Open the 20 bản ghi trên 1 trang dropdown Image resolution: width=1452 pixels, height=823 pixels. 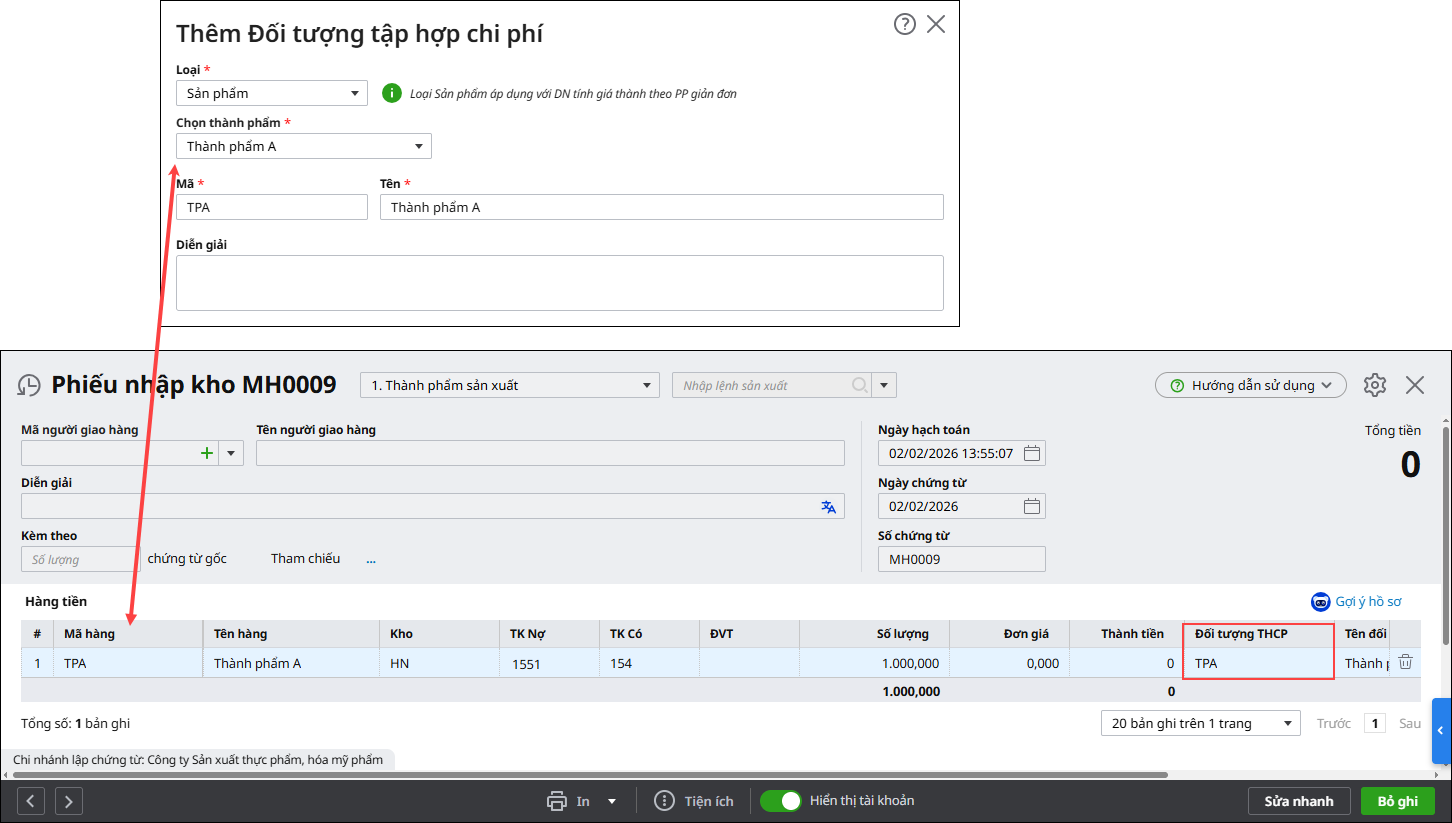[1200, 723]
